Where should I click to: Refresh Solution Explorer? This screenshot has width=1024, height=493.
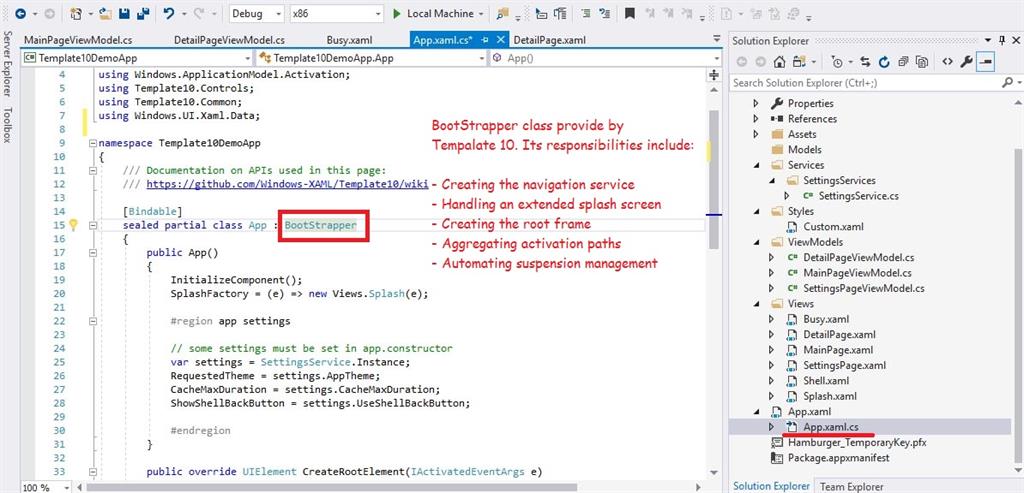click(x=884, y=61)
